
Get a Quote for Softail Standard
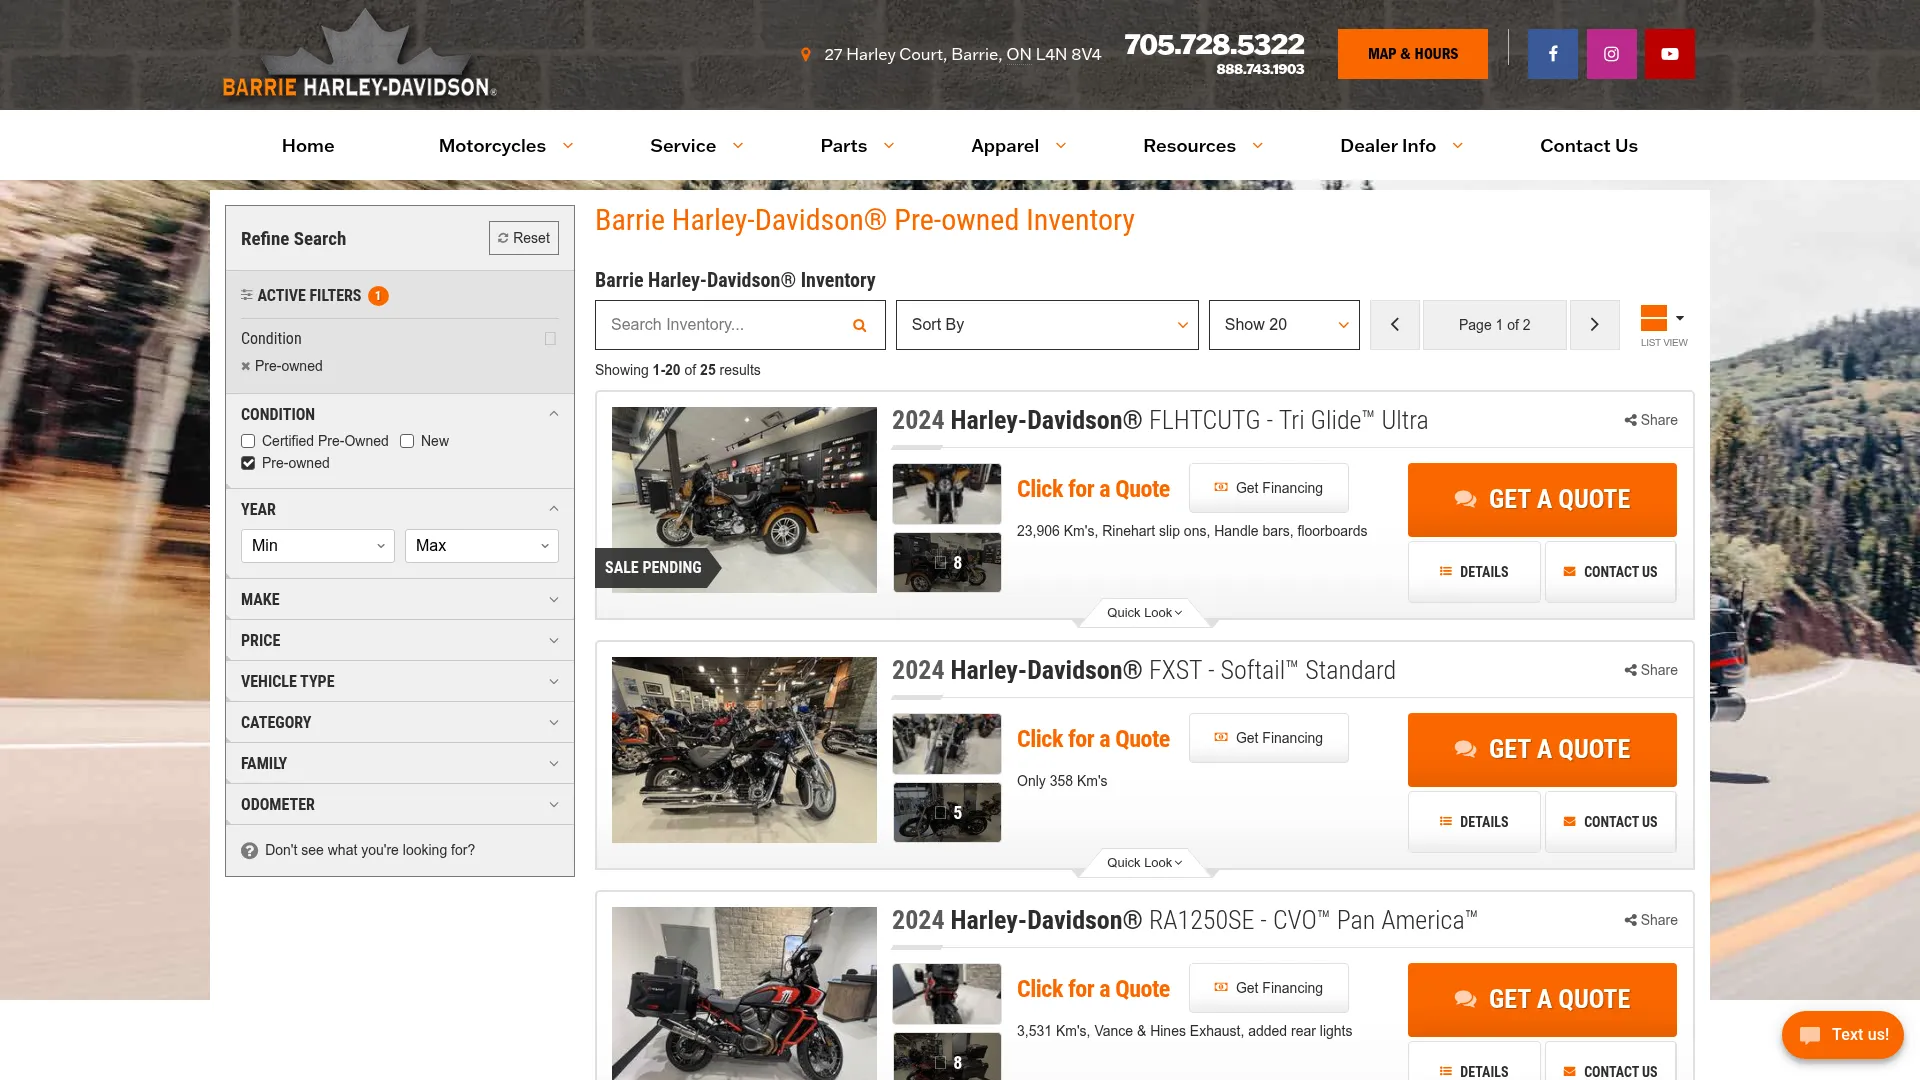point(1542,750)
